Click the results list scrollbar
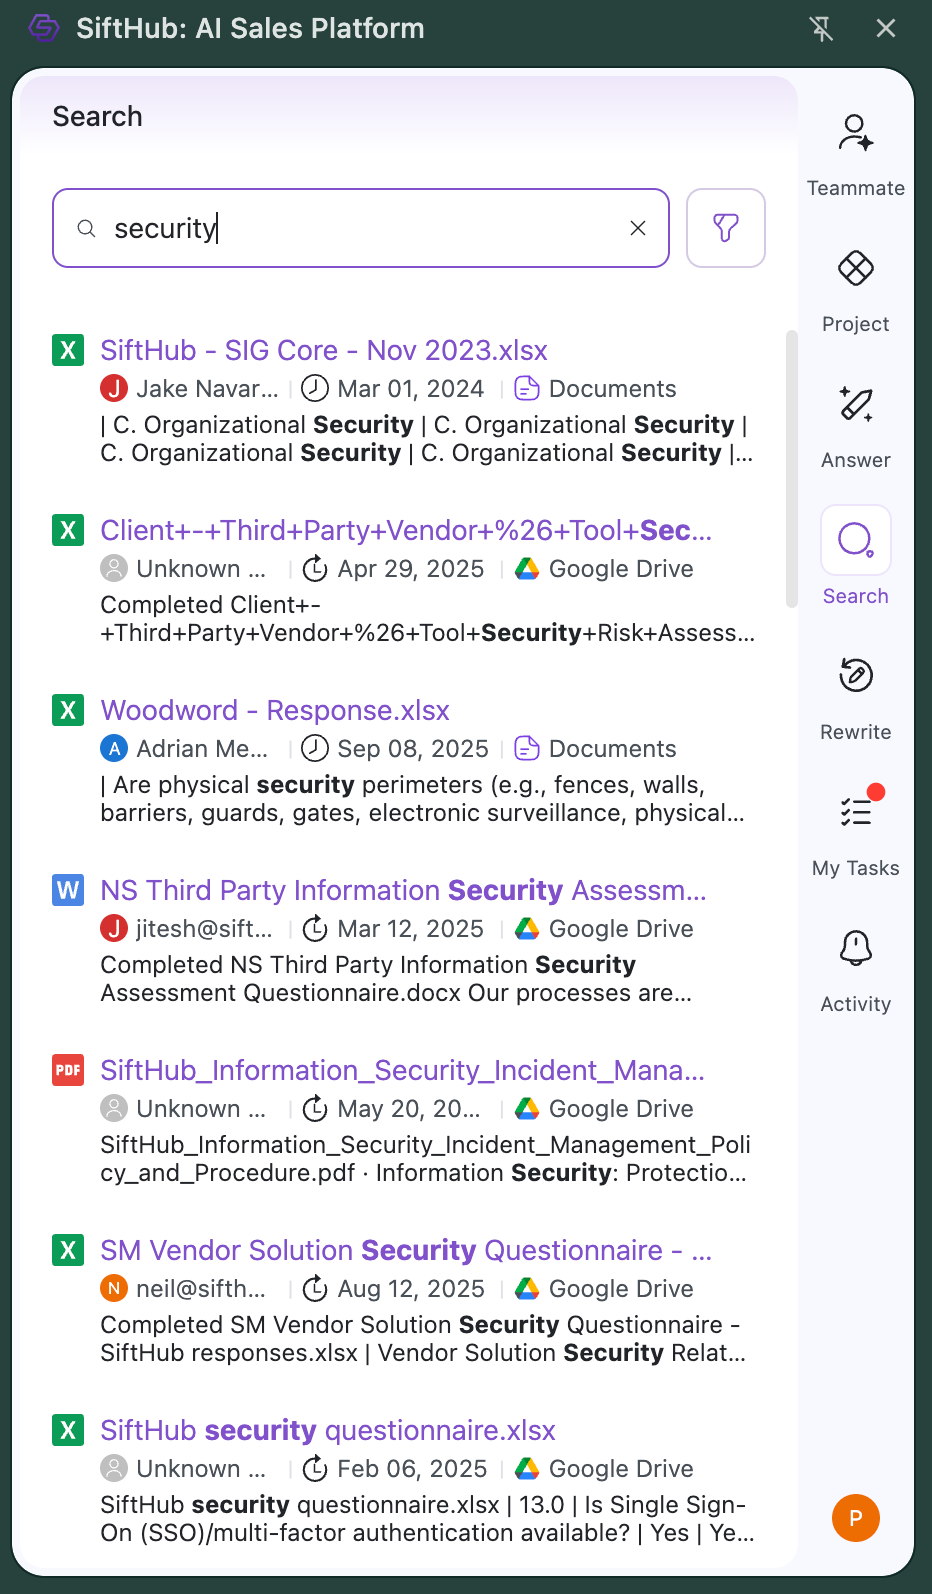 tap(791, 470)
